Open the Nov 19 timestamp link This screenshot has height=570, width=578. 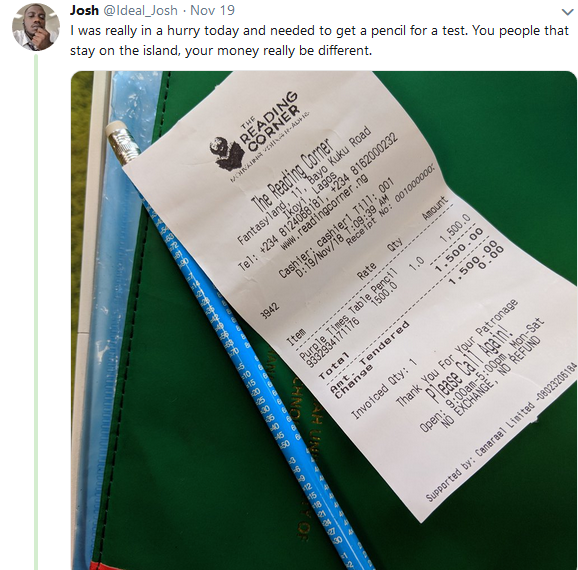(212, 10)
